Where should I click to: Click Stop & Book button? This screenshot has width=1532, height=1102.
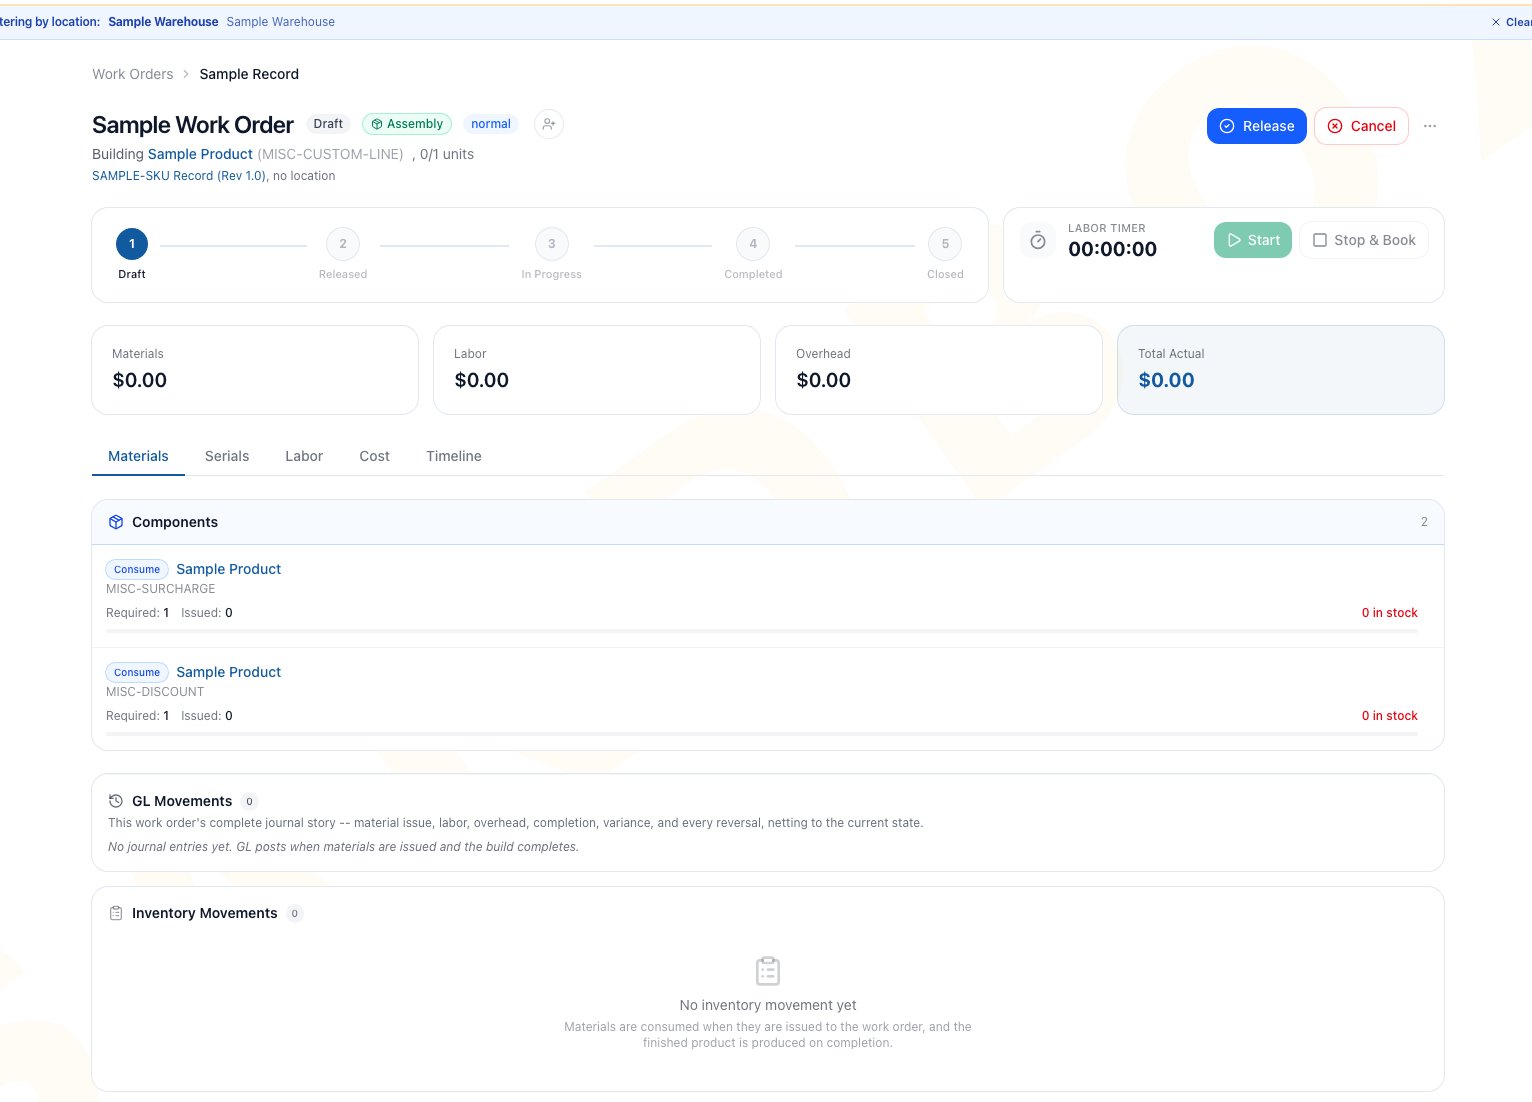point(1364,240)
